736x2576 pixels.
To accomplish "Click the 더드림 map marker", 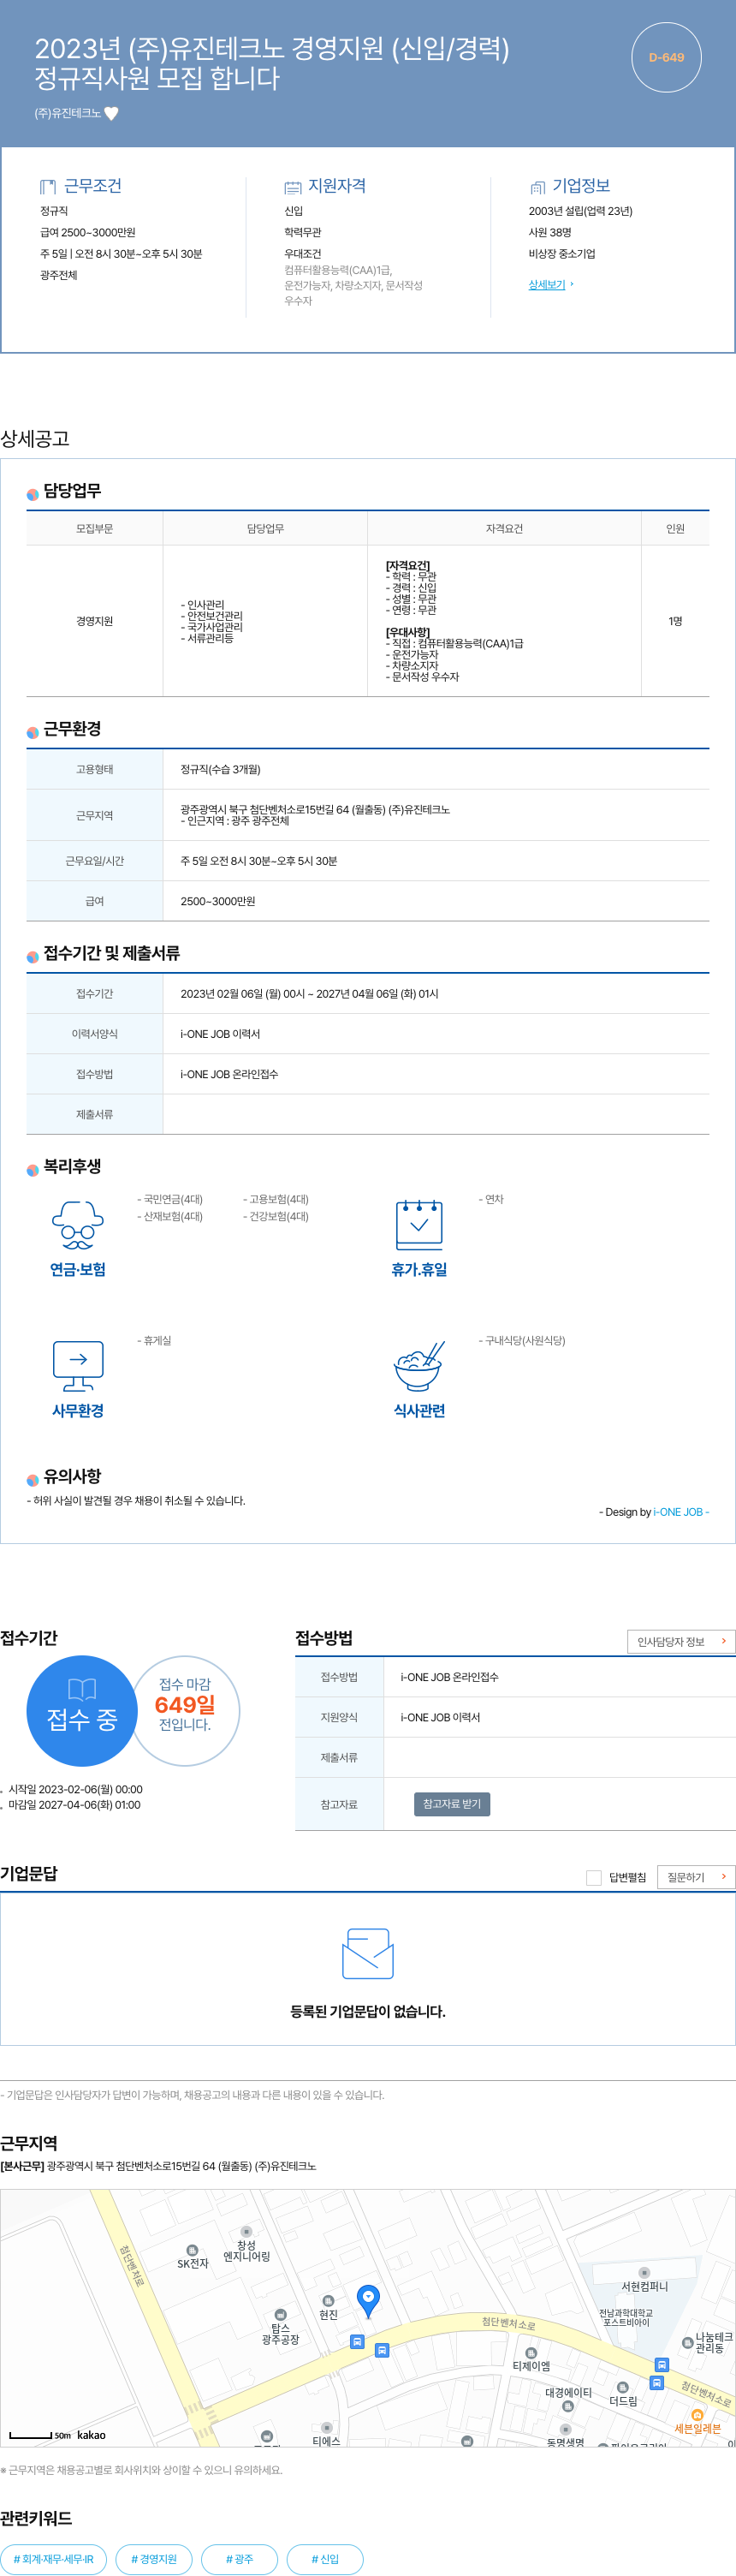I will pos(622,2387).
